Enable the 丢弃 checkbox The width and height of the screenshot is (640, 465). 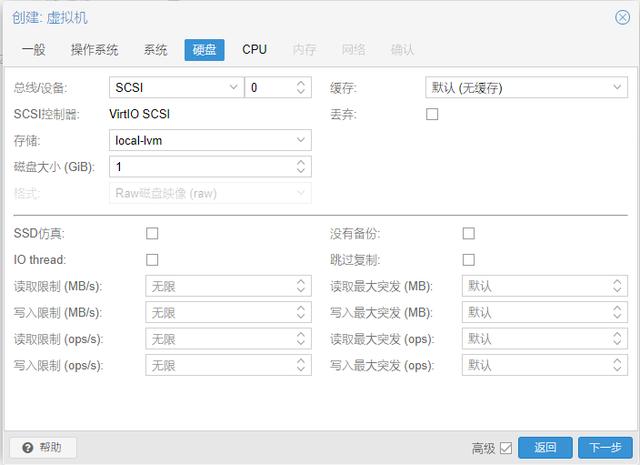pyautogui.click(x=432, y=114)
